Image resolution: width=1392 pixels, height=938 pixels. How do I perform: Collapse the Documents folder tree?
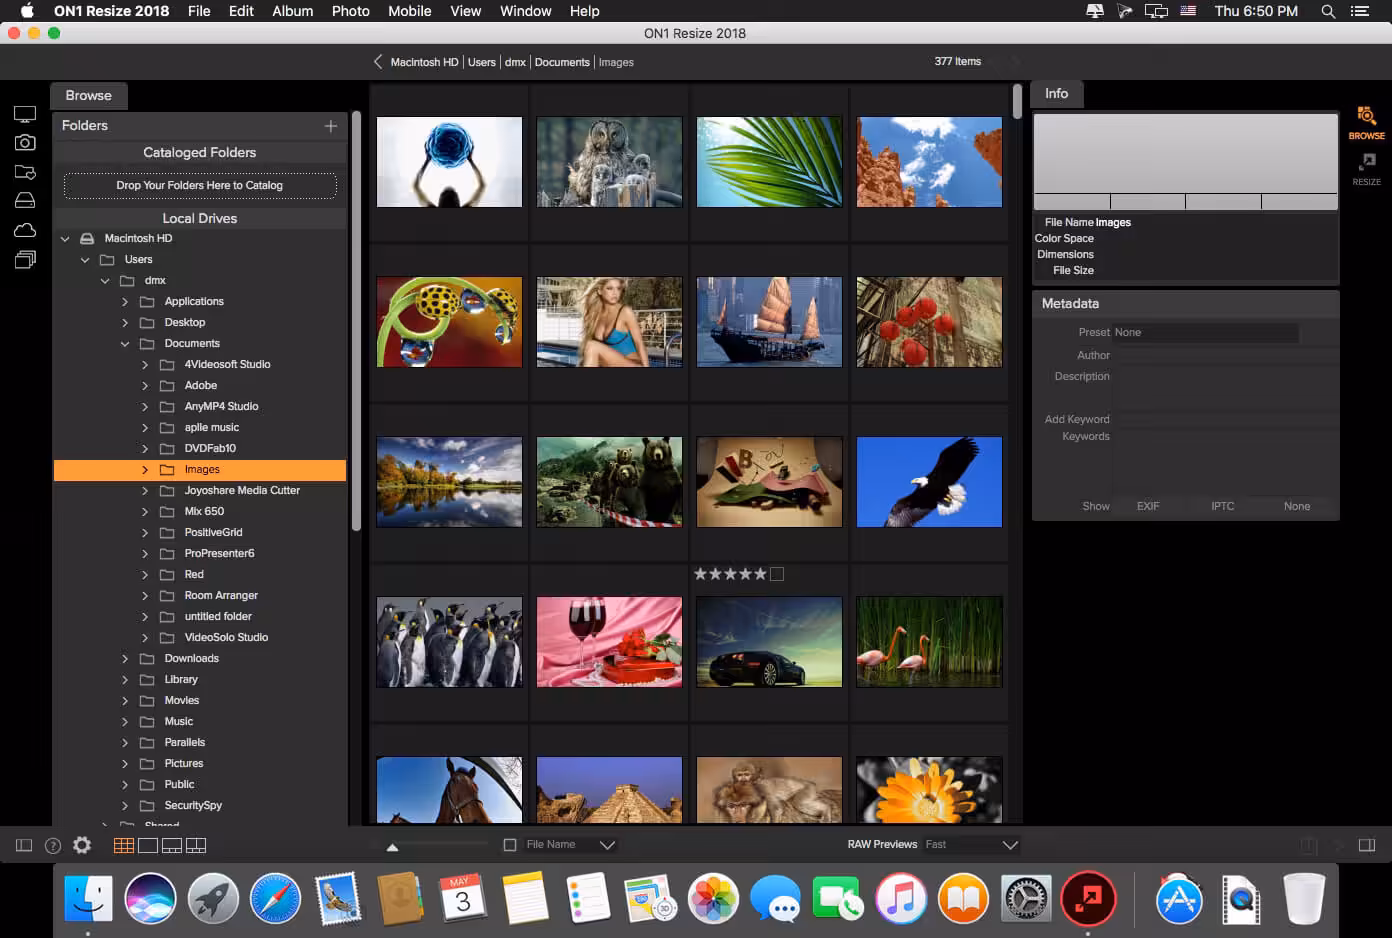[125, 344]
